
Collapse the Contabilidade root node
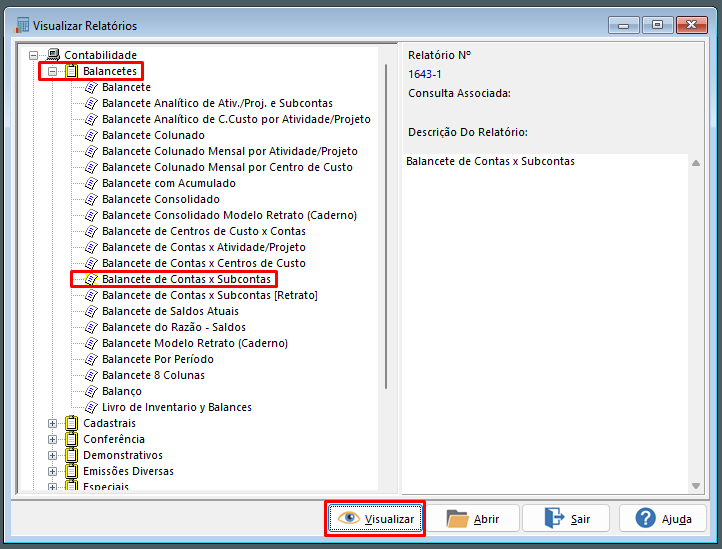(x=33, y=55)
